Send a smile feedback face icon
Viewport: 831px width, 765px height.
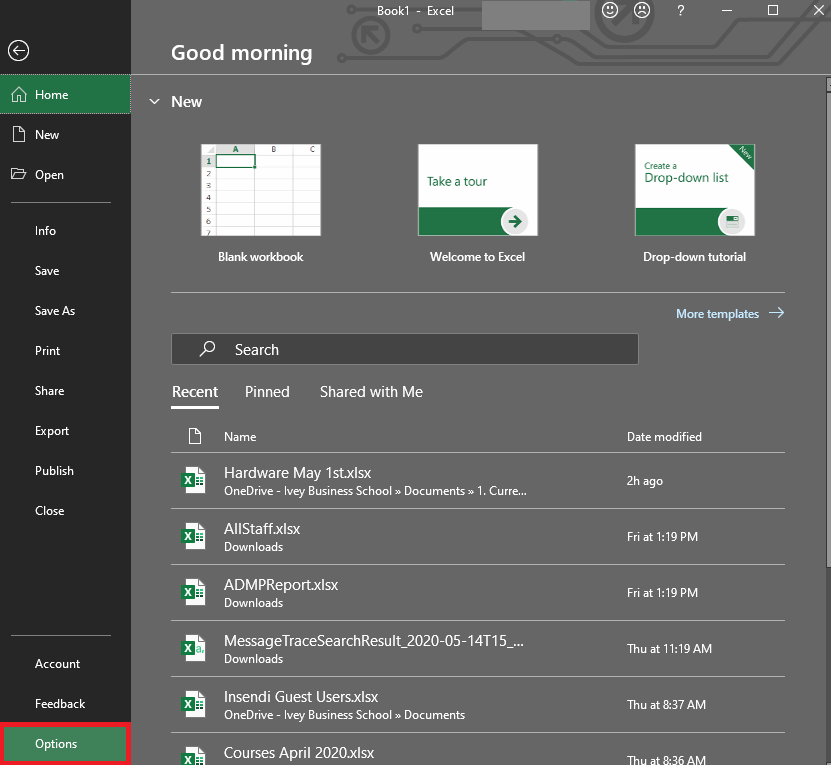point(610,11)
